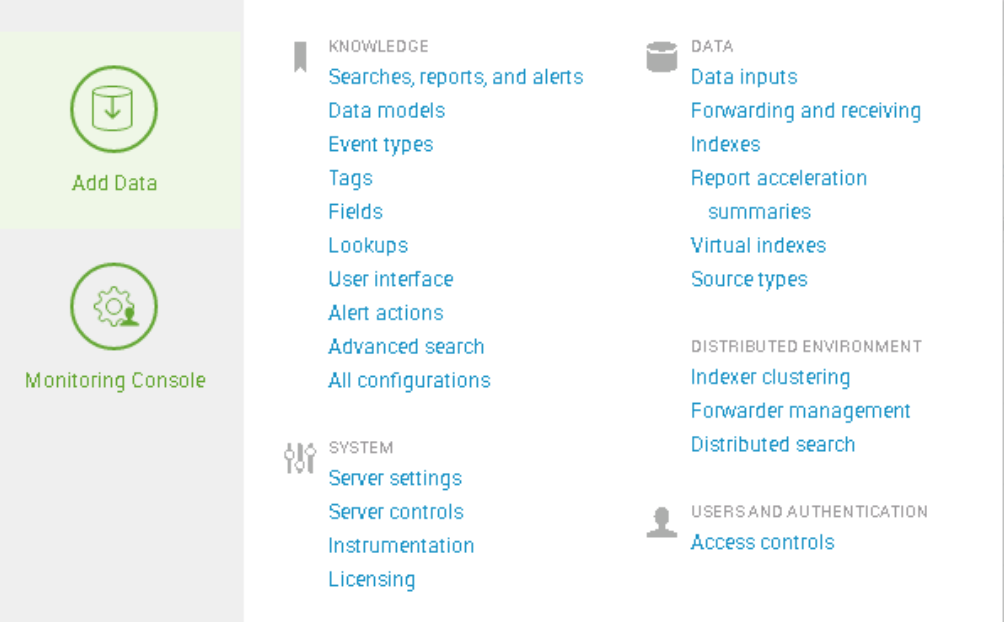The width and height of the screenshot is (1004, 622).
Task: Open the Indexes page
Action: click(725, 144)
